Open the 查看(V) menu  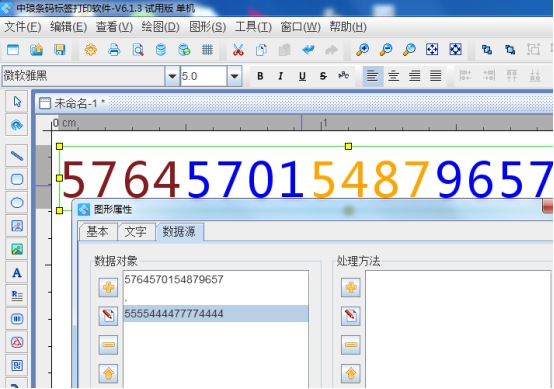[114, 27]
